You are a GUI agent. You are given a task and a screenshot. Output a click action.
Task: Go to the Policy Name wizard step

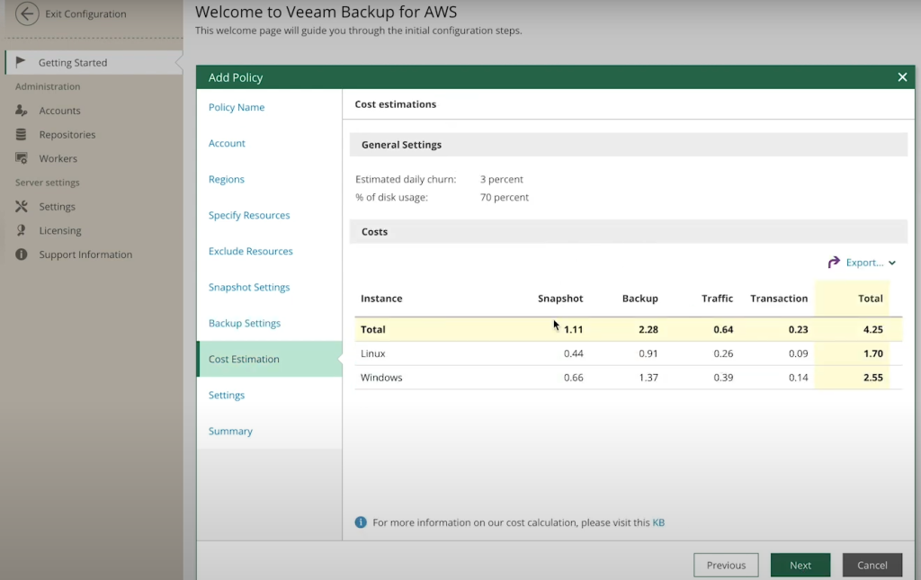[236, 107]
